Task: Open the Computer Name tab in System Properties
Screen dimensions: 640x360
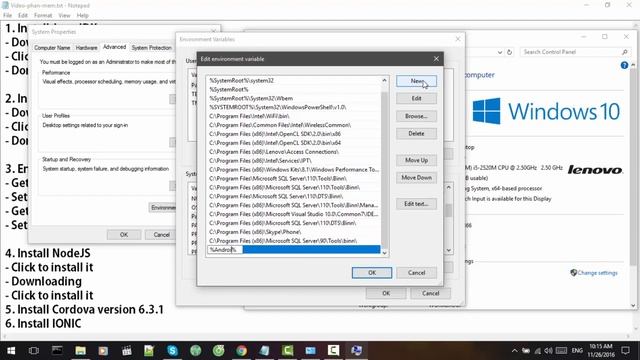Action: coord(52,48)
